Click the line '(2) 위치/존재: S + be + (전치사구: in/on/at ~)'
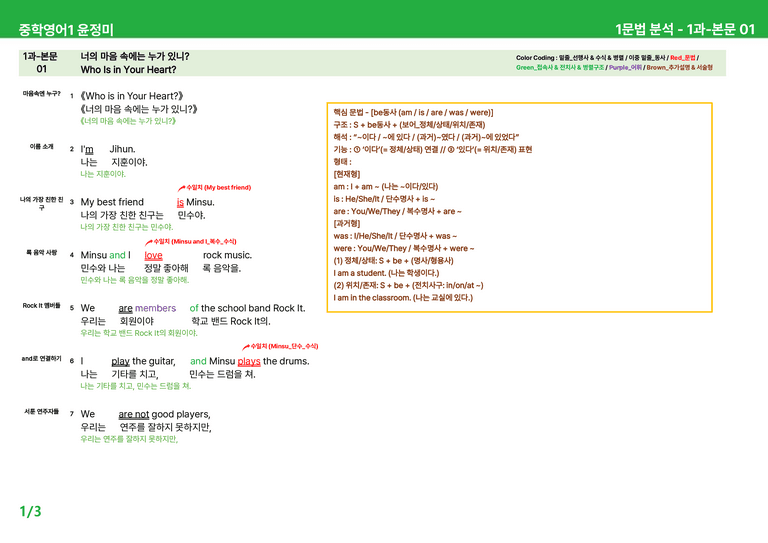The image size is (768, 543). (408, 285)
